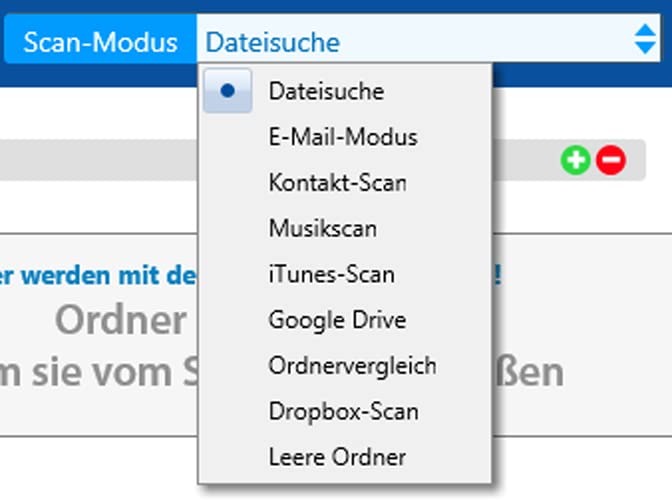
Task: Click the large gray Ordner drop-area text
Action: [120, 321]
